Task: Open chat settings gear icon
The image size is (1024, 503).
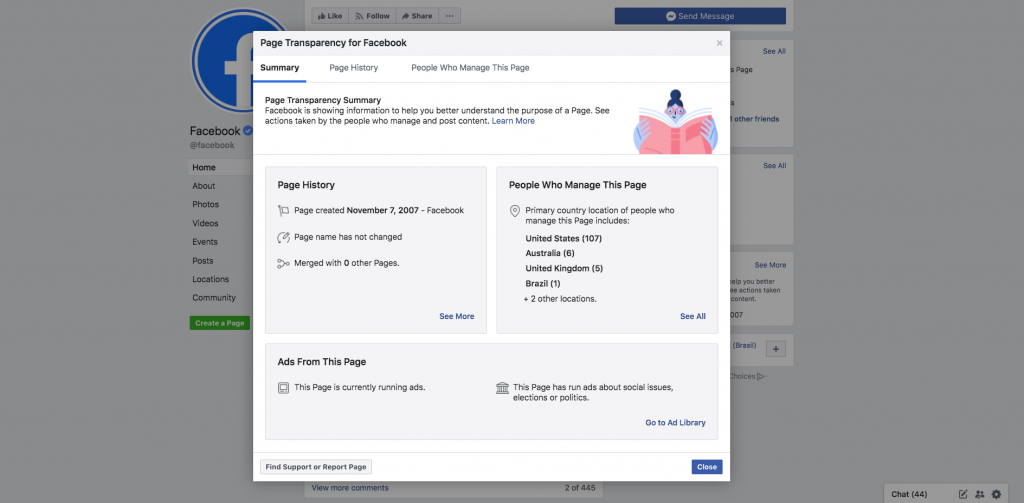Action: [x=996, y=495]
